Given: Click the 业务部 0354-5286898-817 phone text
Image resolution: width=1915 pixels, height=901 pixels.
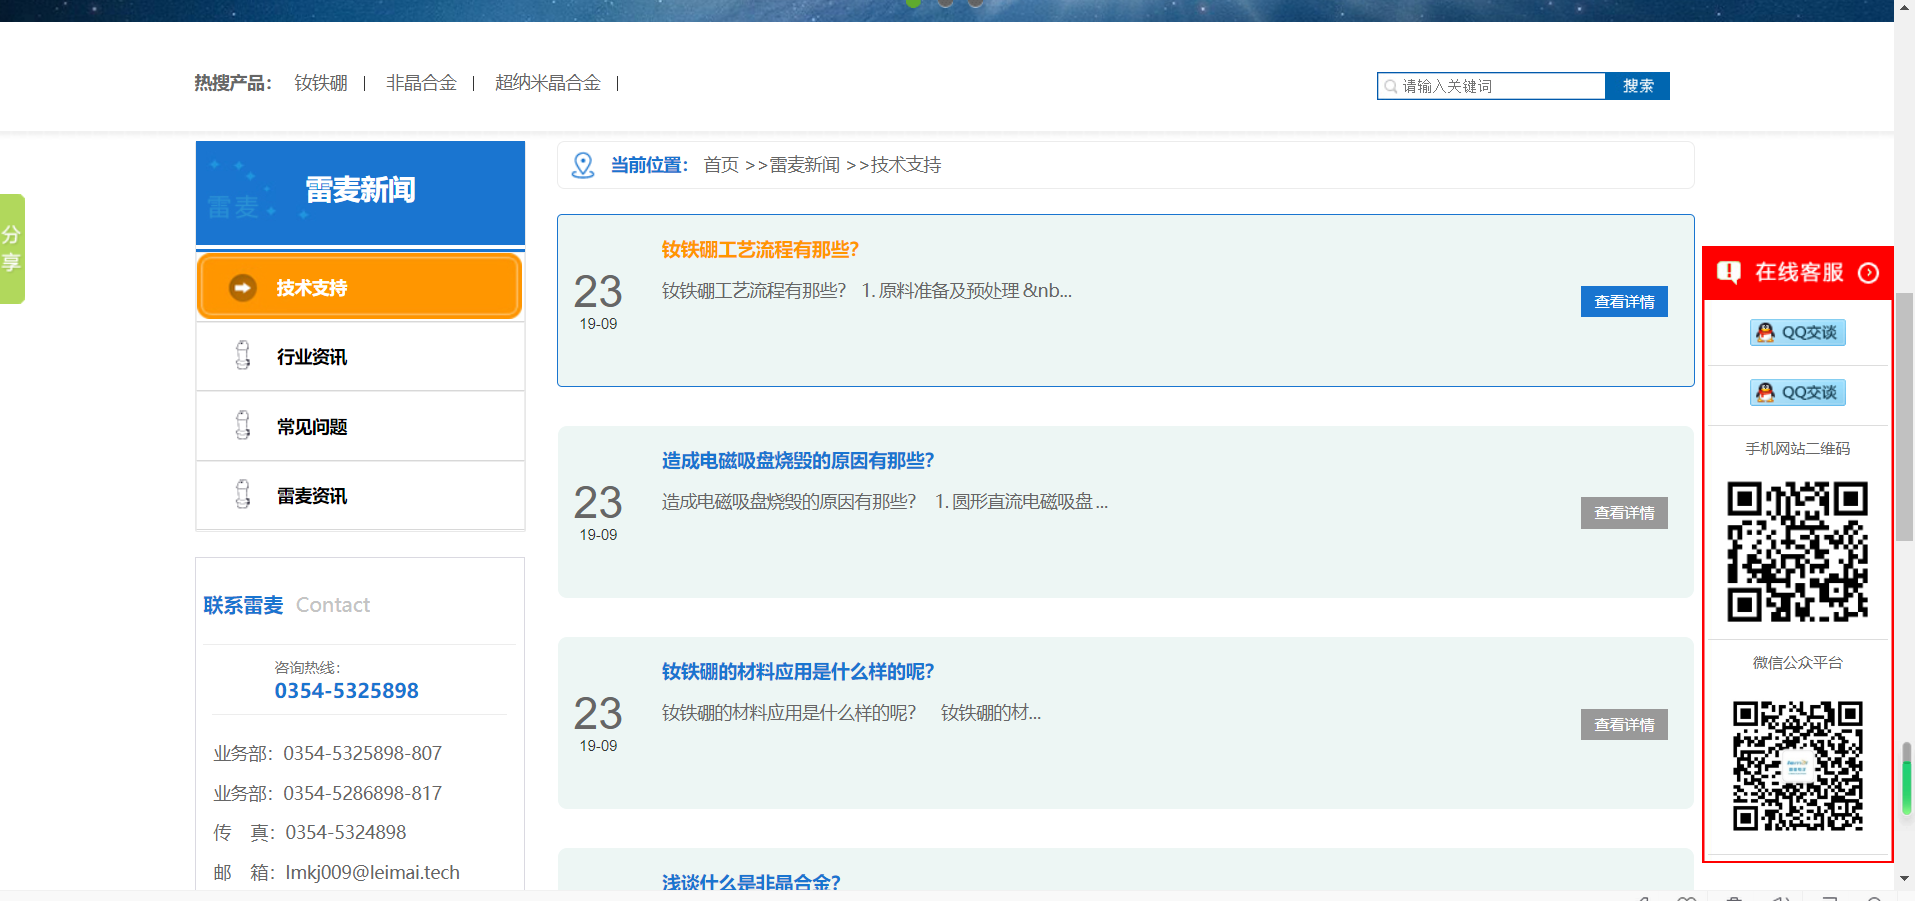Looking at the screenshot, I should point(328,793).
